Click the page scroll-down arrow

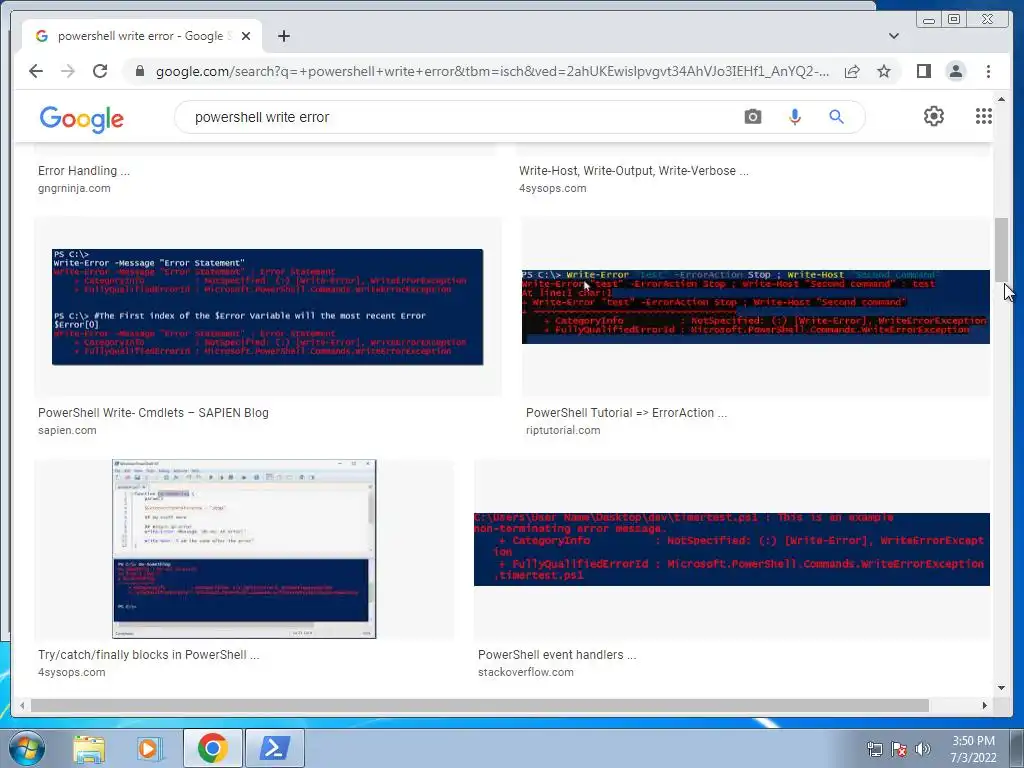coord(1001,687)
